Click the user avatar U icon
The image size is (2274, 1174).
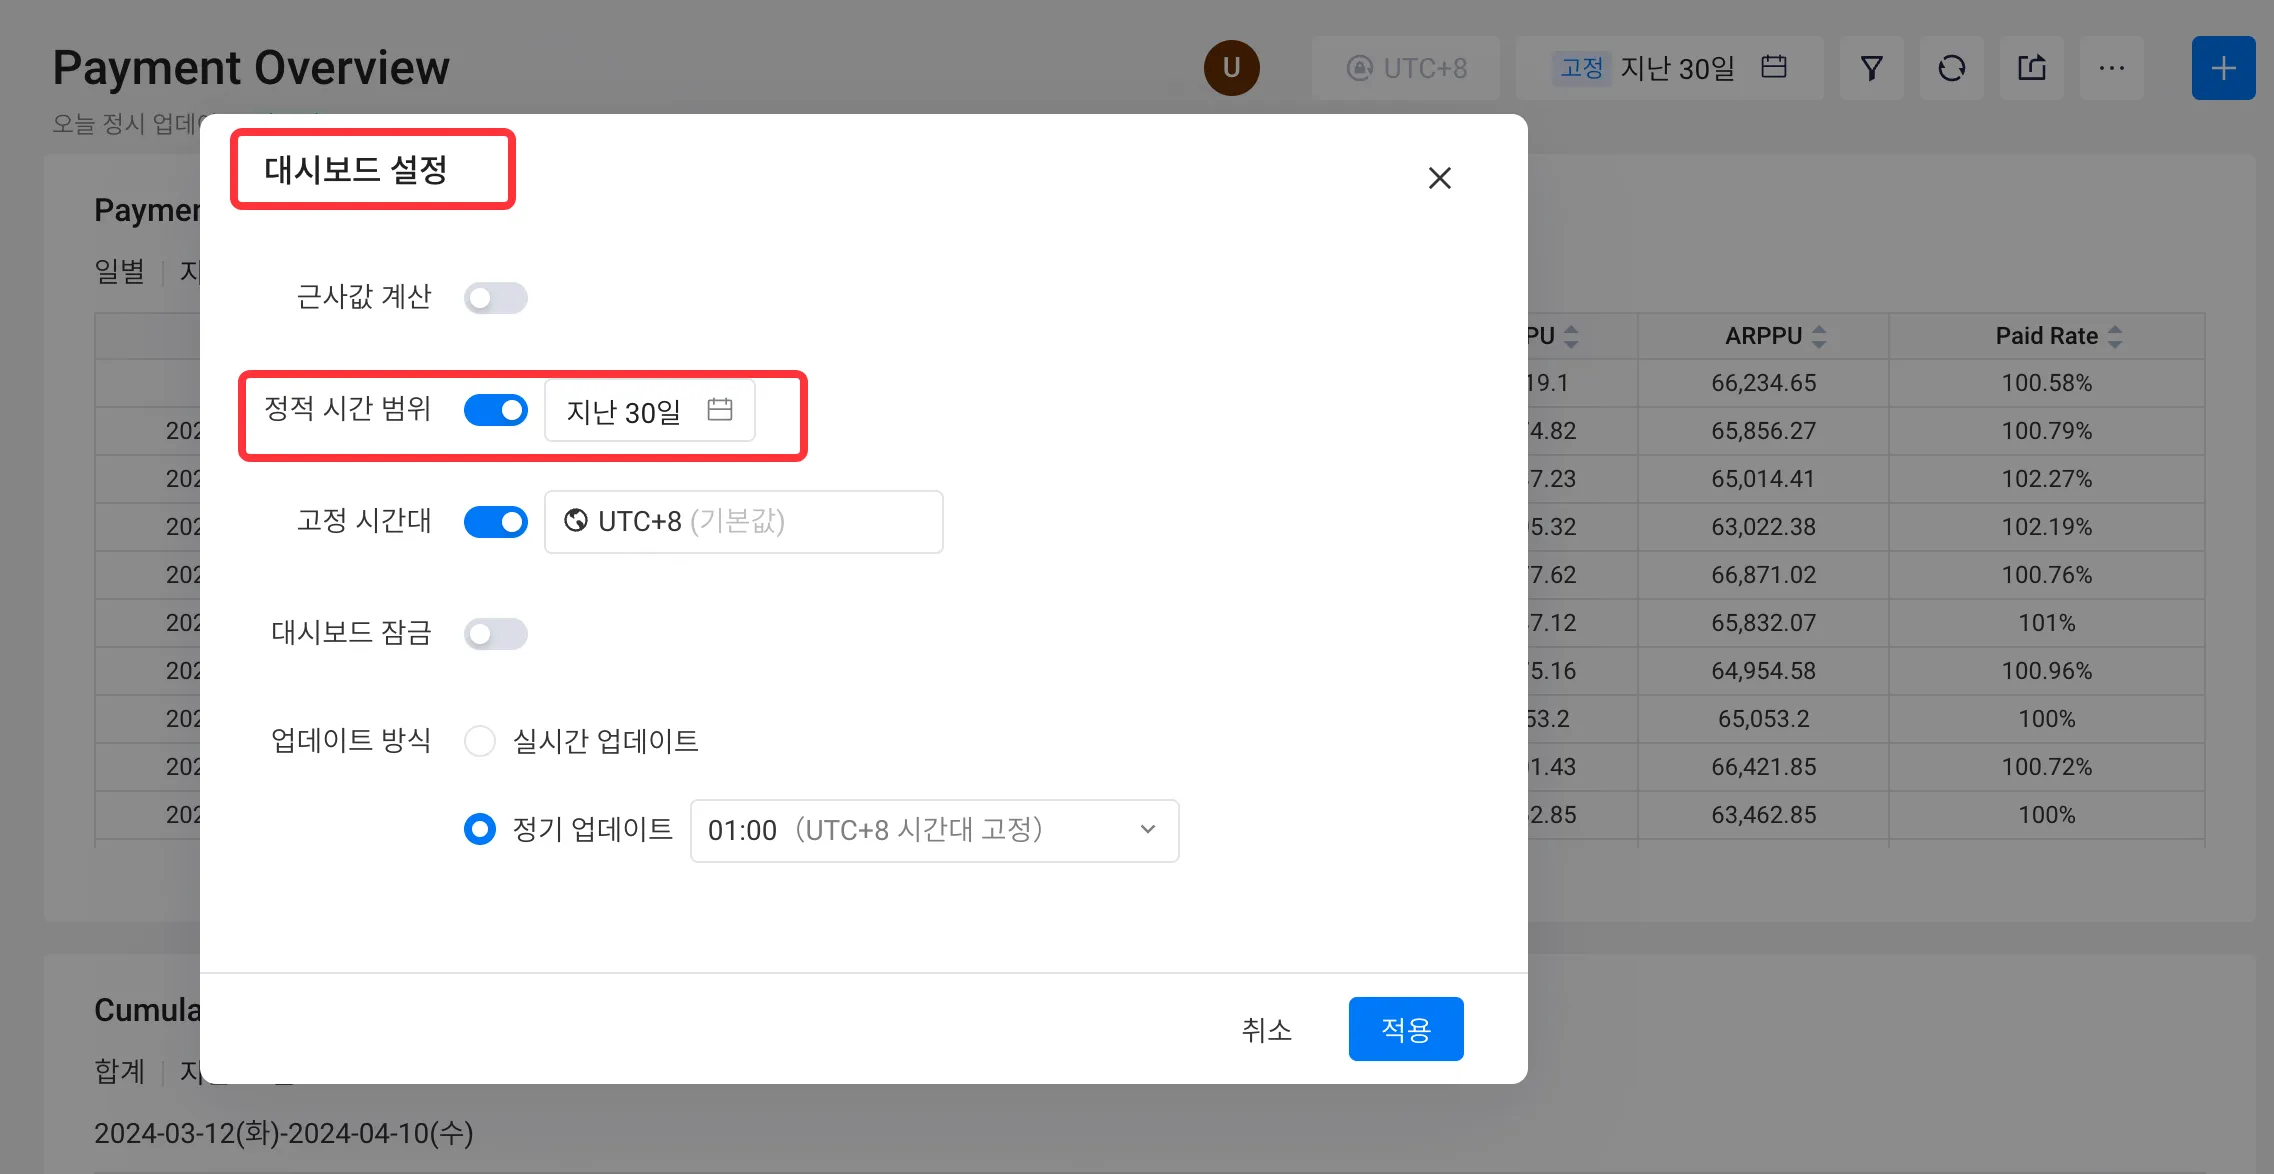pos(1231,68)
